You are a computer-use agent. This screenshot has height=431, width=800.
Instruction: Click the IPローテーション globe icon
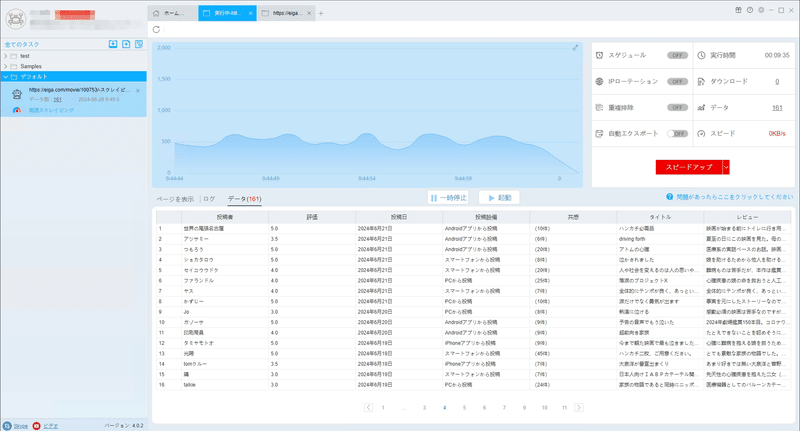pyautogui.click(x=599, y=82)
